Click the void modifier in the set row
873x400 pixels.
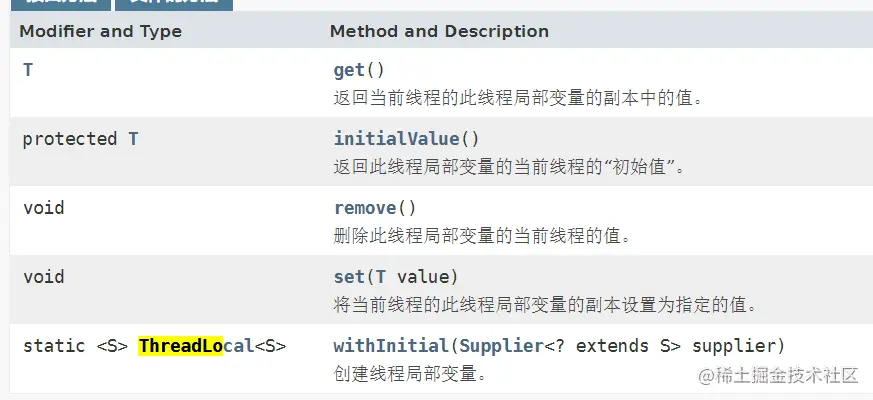click(43, 276)
